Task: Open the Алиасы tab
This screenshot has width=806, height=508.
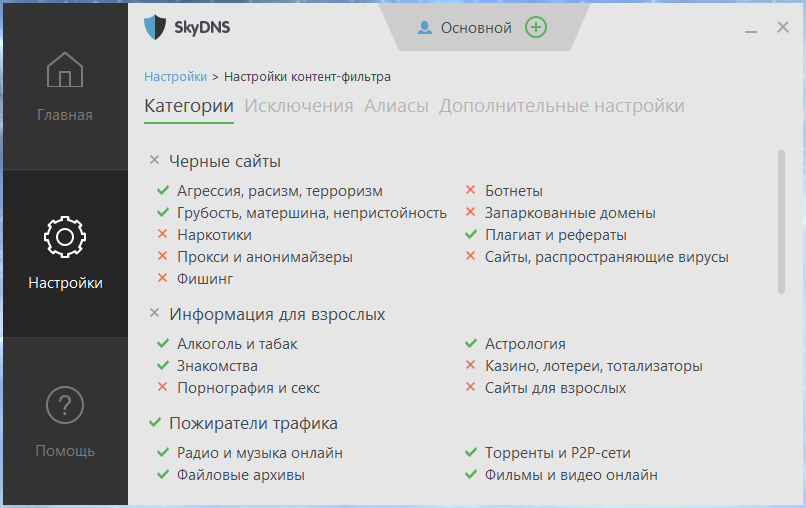Action: (x=396, y=106)
